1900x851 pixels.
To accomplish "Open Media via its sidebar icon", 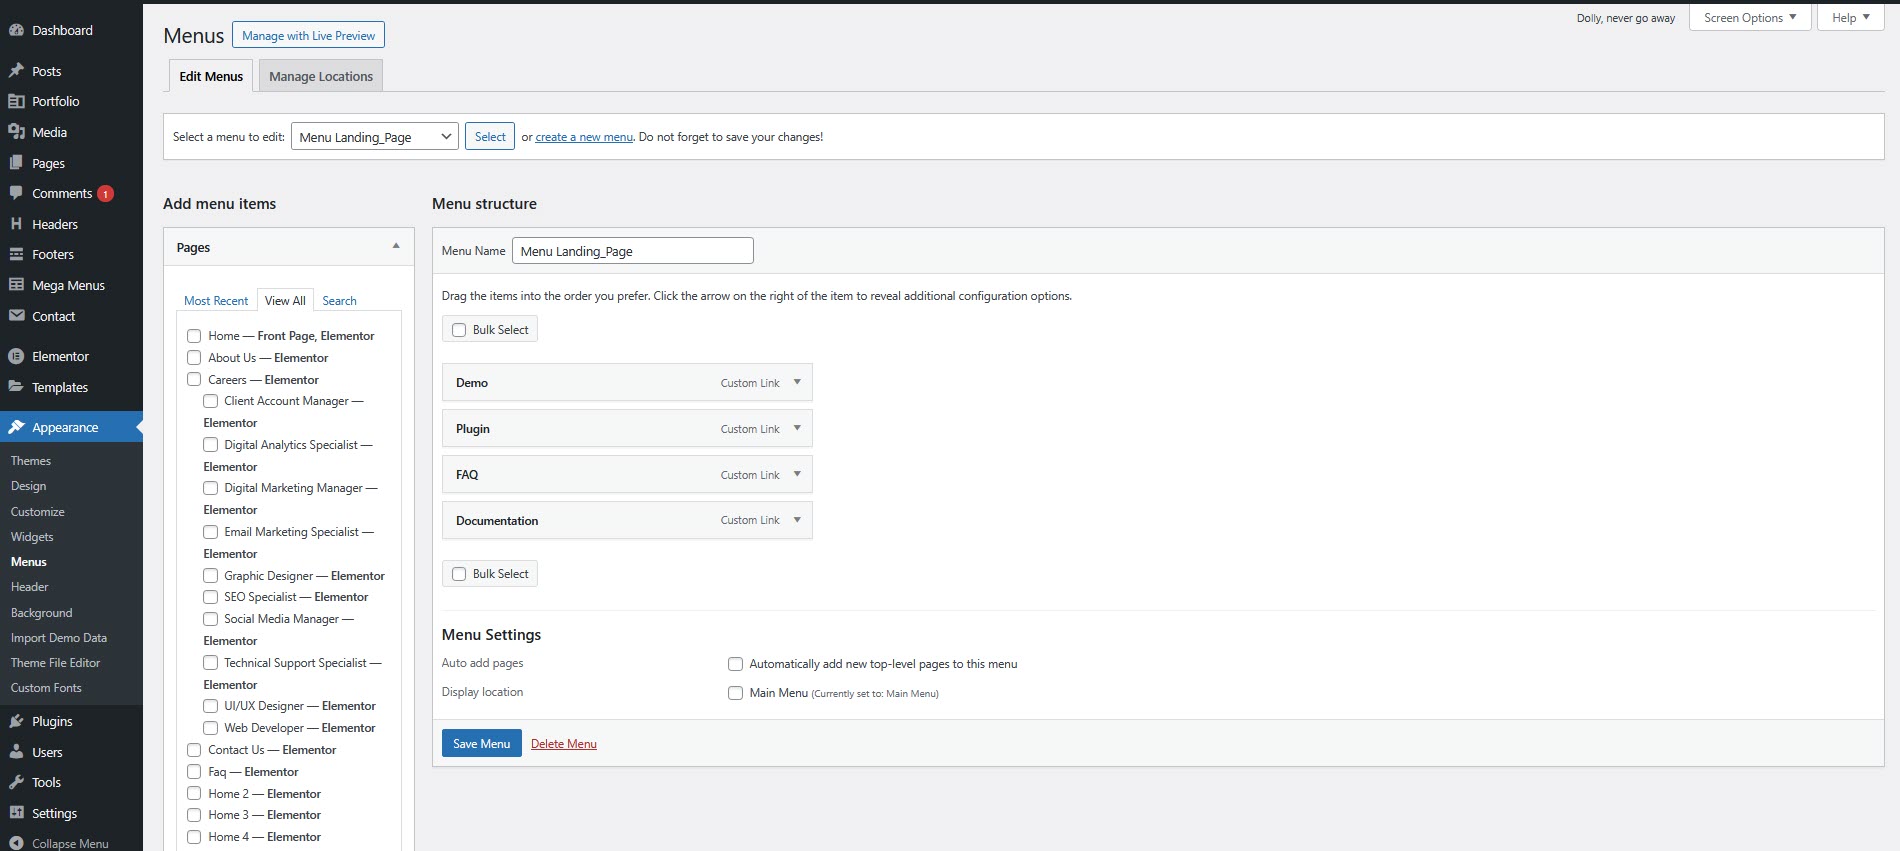I will click(x=16, y=132).
